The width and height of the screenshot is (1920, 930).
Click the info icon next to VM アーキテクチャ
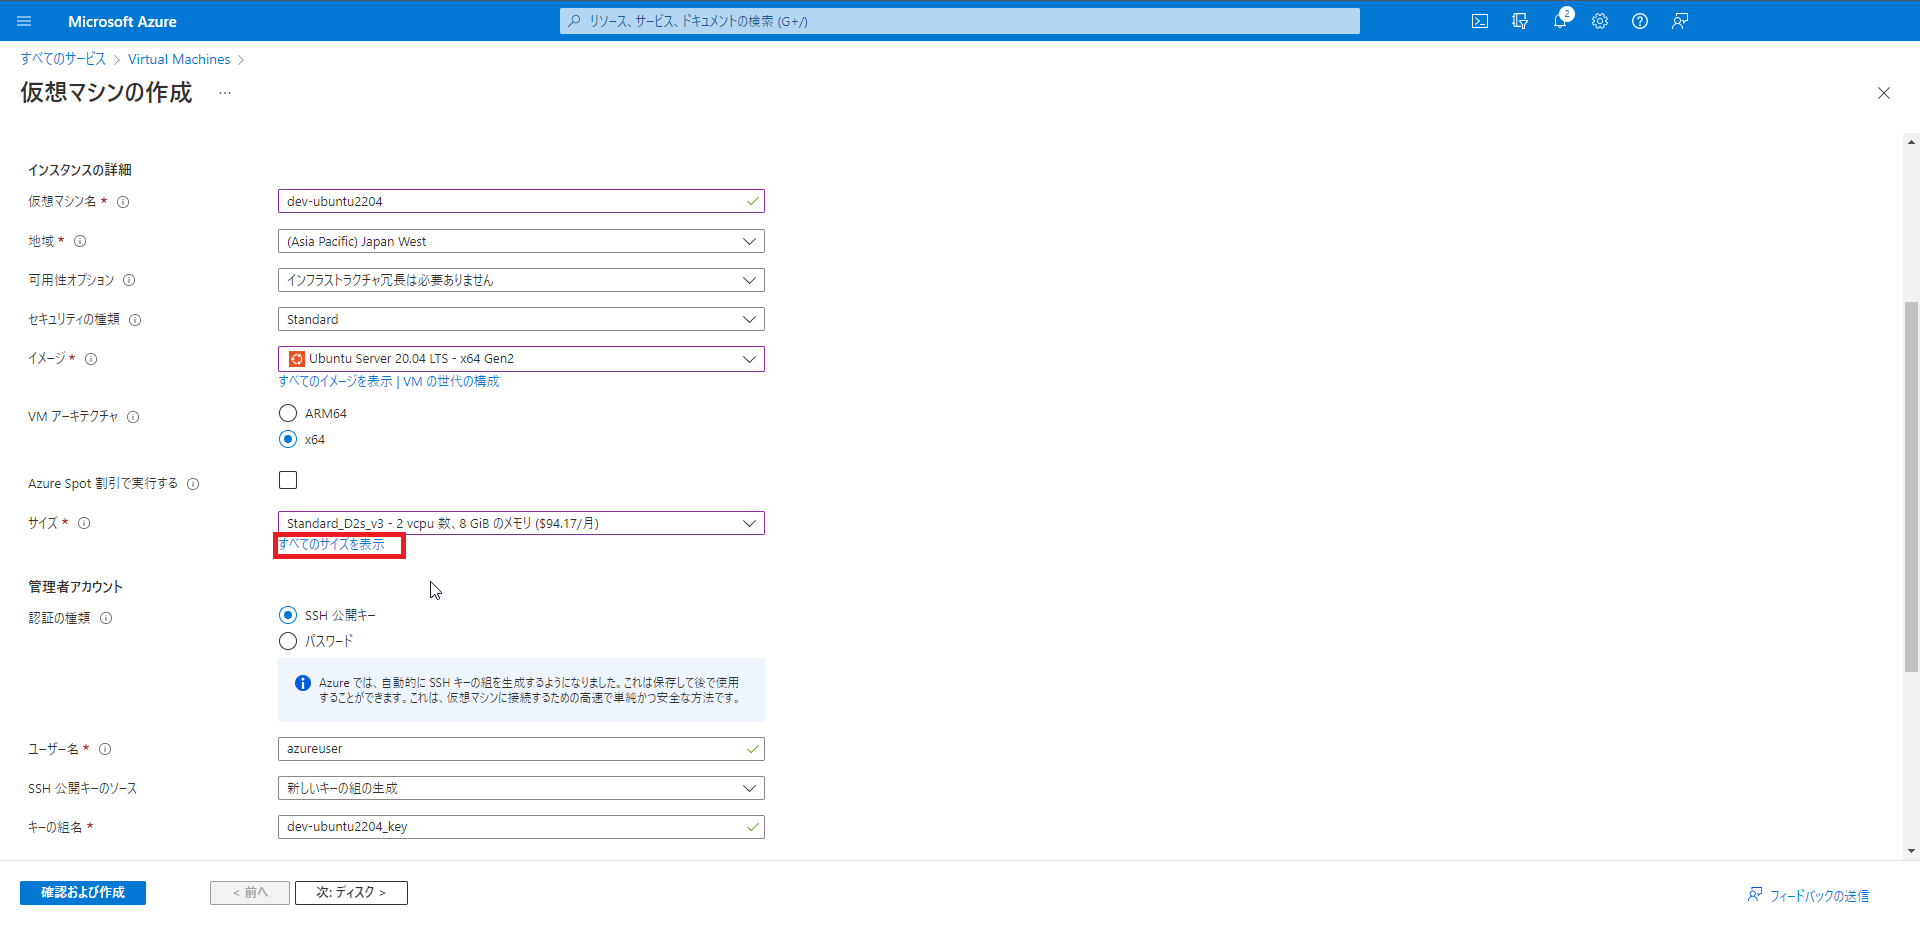coord(133,417)
